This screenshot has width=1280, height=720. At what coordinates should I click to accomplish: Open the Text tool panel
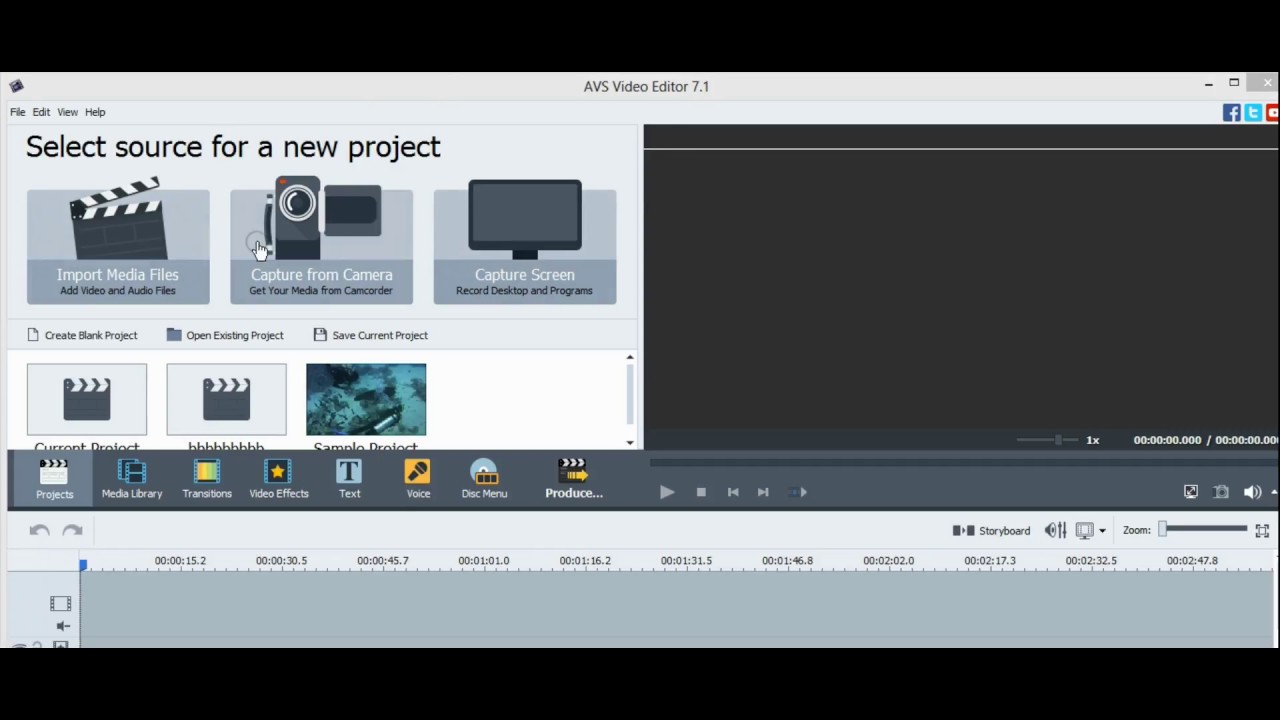point(349,479)
